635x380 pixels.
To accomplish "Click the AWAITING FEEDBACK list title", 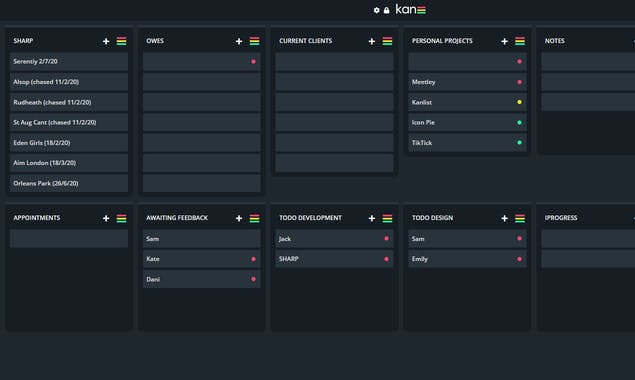I will (x=177, y=218).
